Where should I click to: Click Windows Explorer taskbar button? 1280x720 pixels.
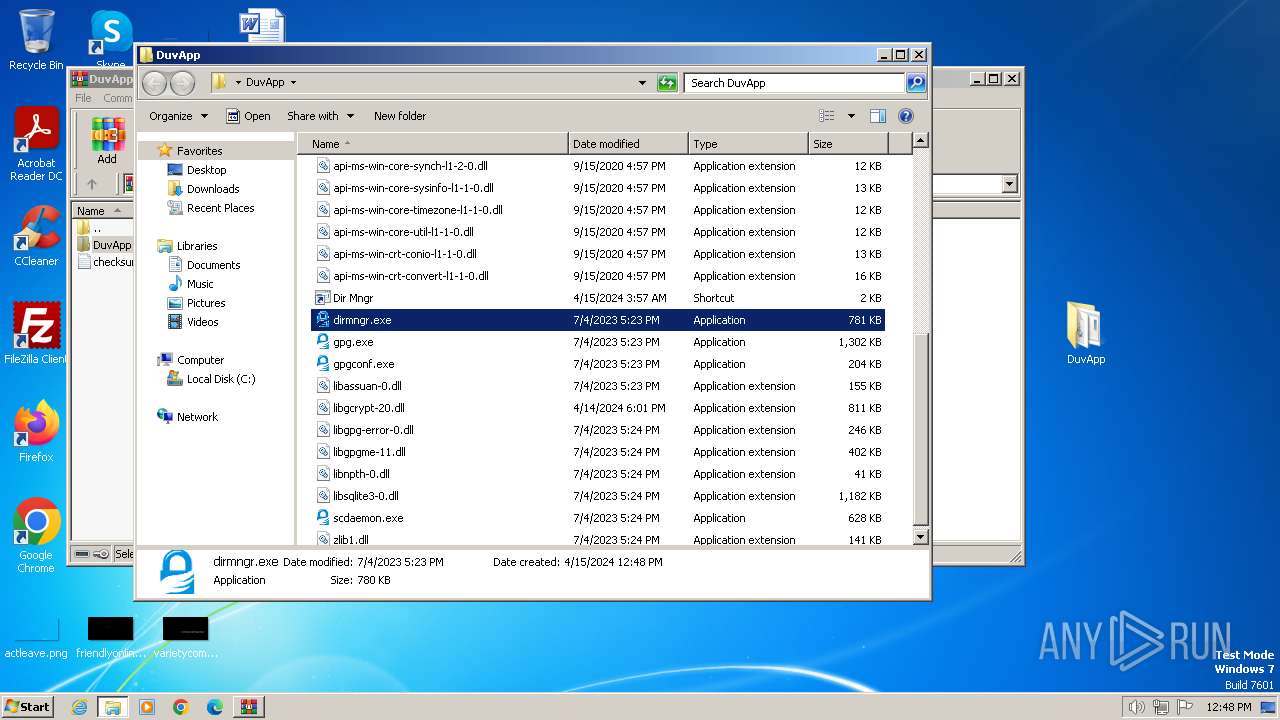tap(113, 707)
